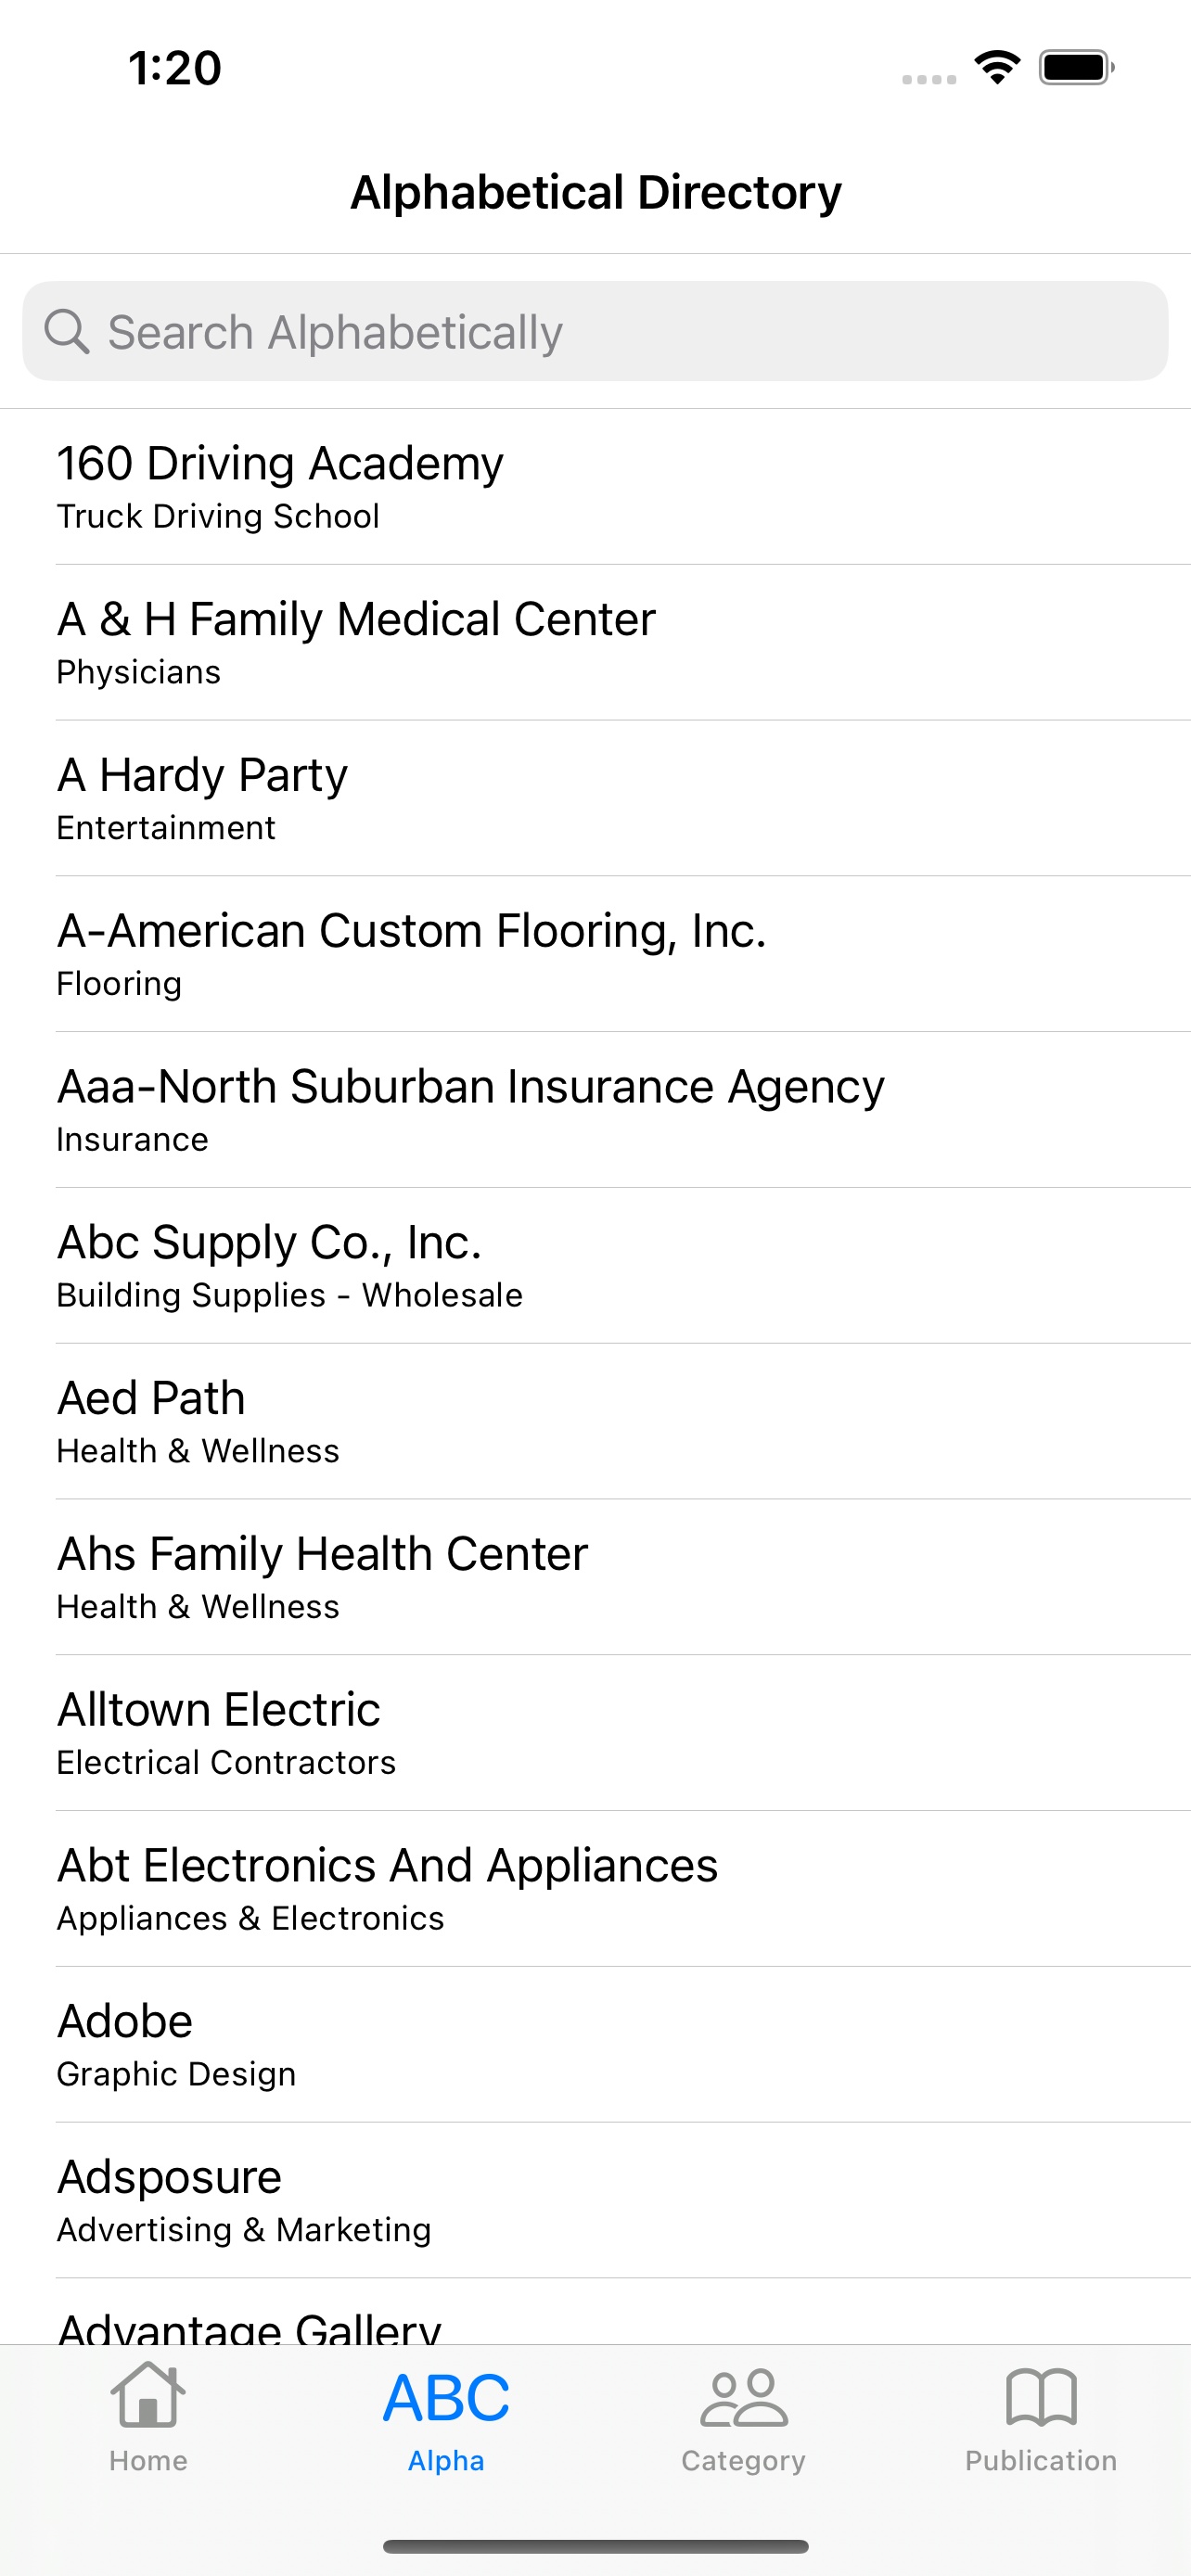Select Abc Supply Co., Inc. row
1191x2576 pixels.
click(x=595, y=1267)
